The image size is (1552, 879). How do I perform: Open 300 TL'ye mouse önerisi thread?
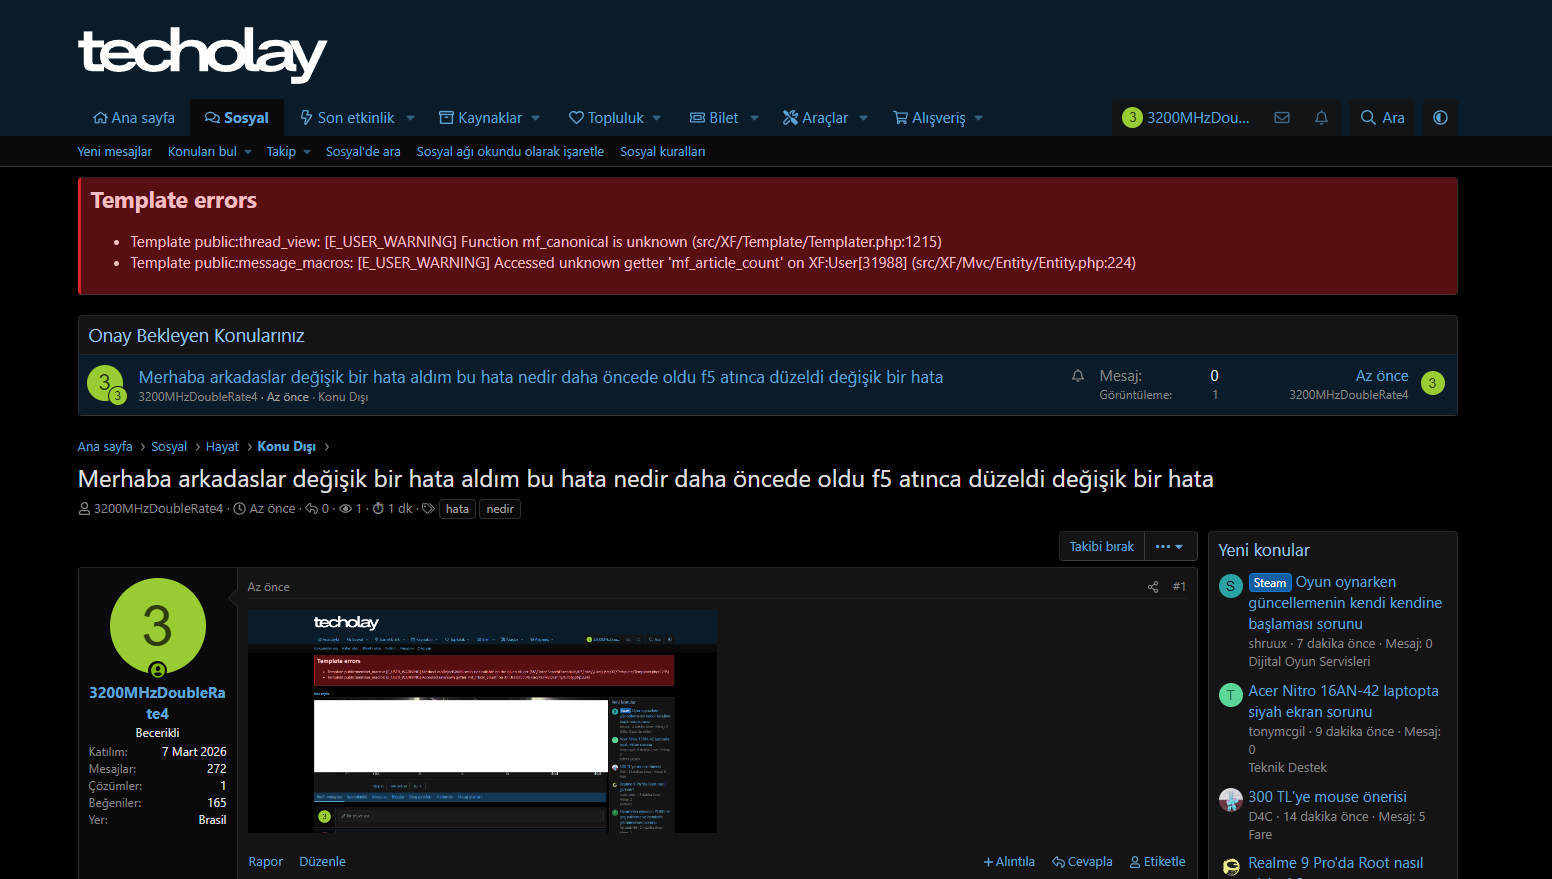click(1327, 797)
